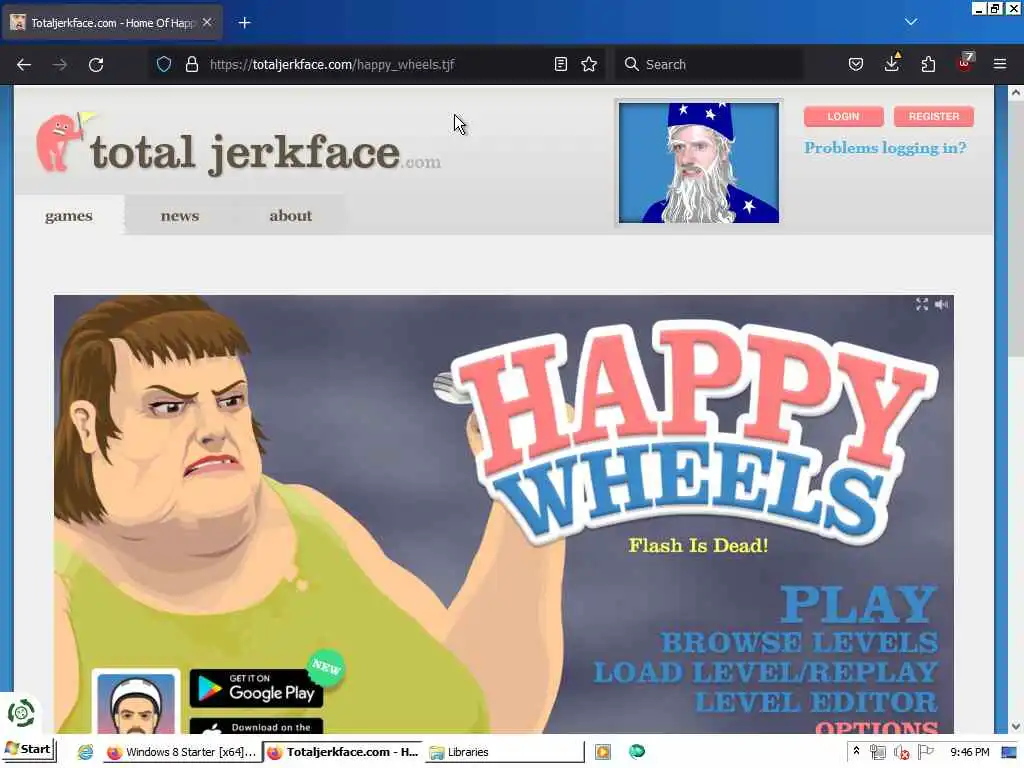Screen dimensions: 1024x768
Task: Start the game with PLAY
Action: coord(859,604)
